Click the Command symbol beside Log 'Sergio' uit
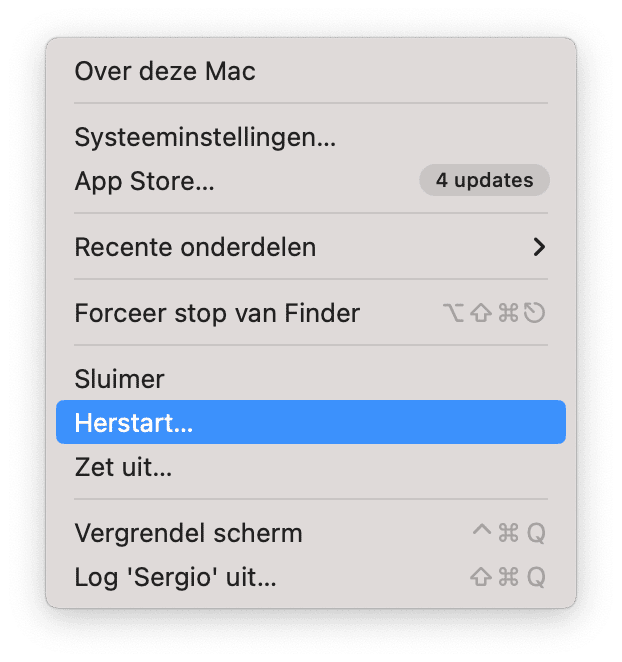This screenshot has height=662, width=622. pos(508,577)
